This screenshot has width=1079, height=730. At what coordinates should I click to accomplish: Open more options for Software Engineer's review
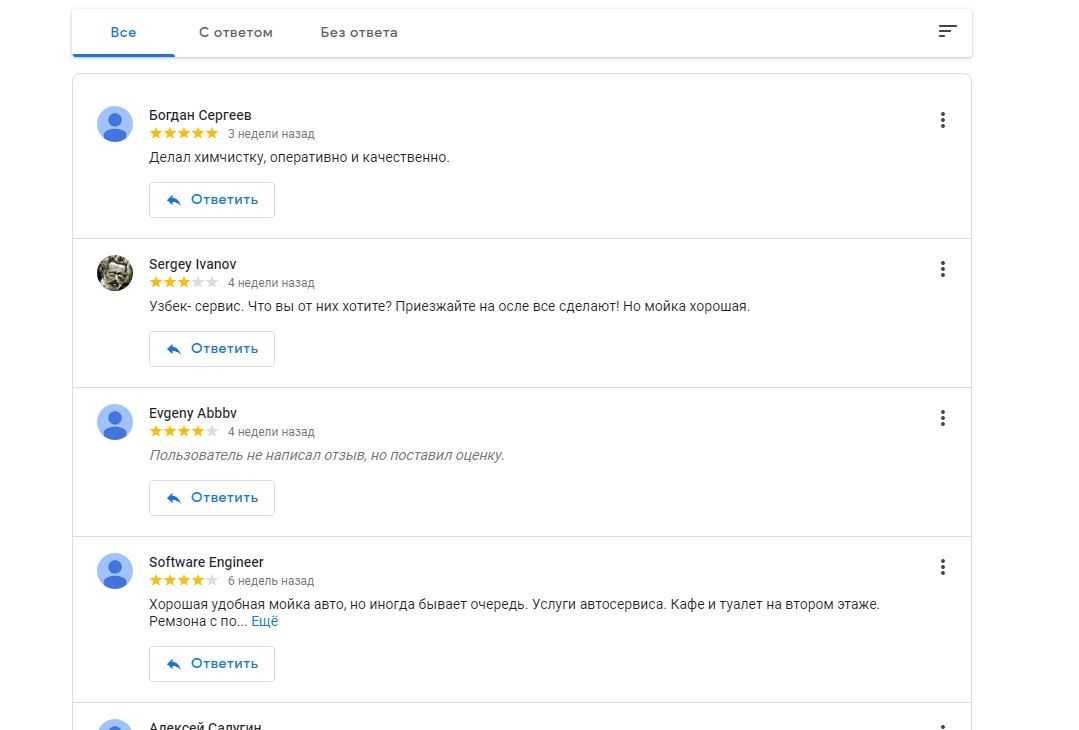pyautogui.click(x=942, y=567)
